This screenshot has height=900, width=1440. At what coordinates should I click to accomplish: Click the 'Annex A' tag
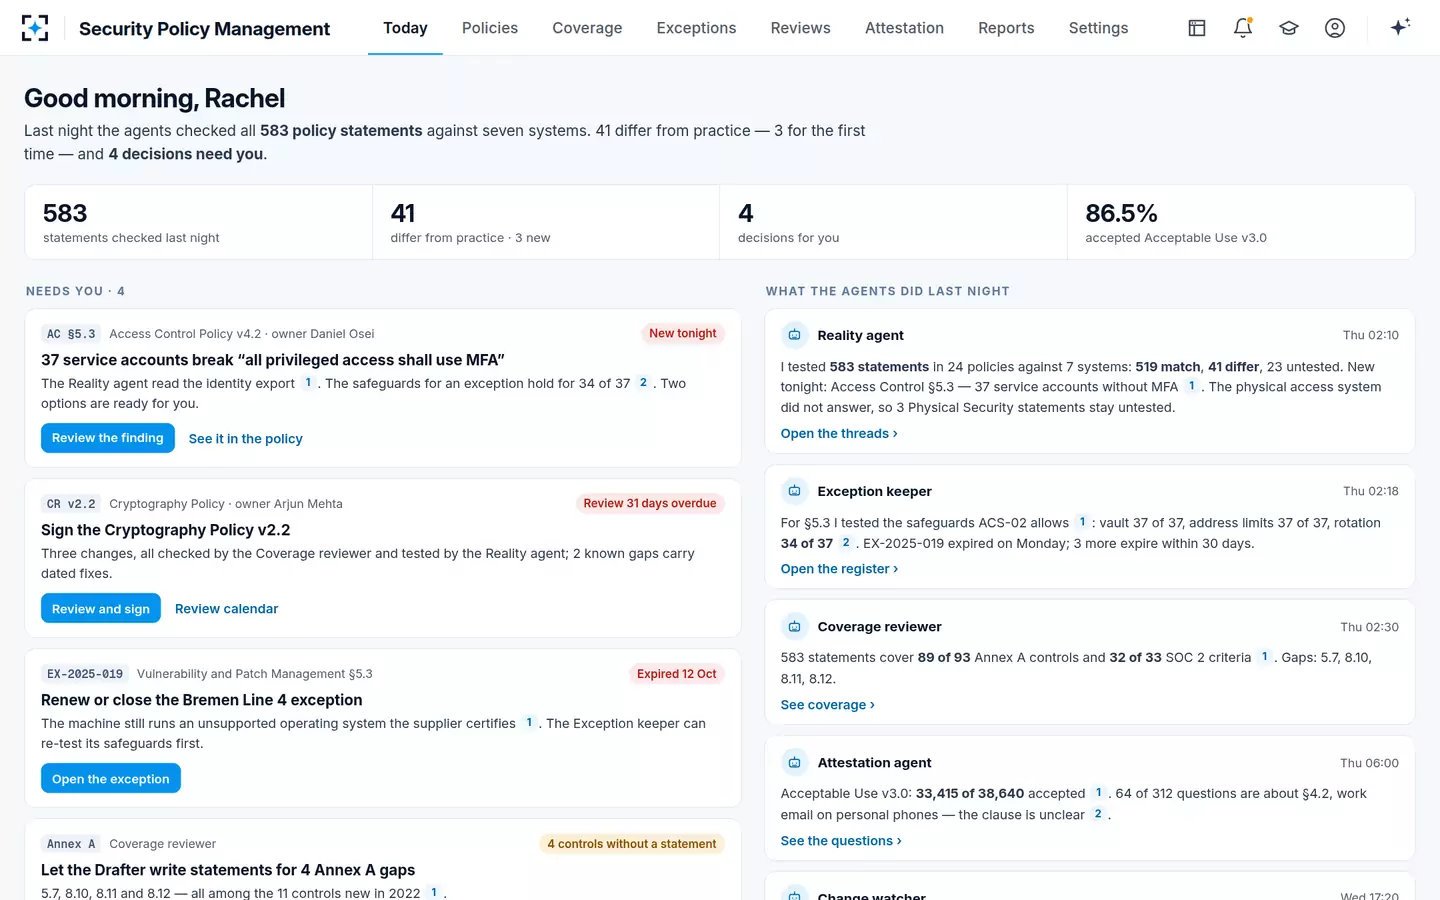pos(71,844)
